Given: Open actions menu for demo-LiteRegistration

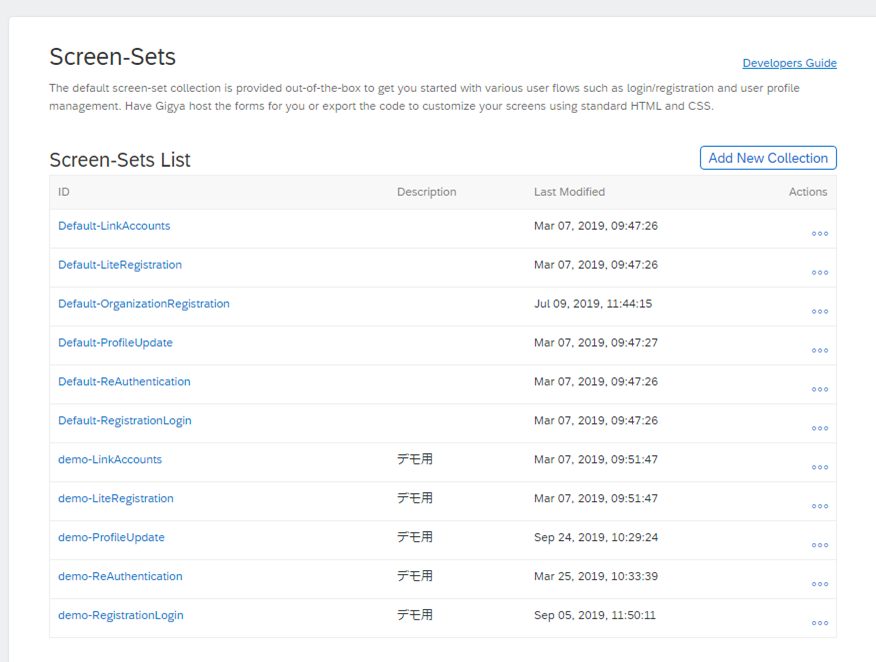Looking at the screenshot, I should click(x=820, y=506).
